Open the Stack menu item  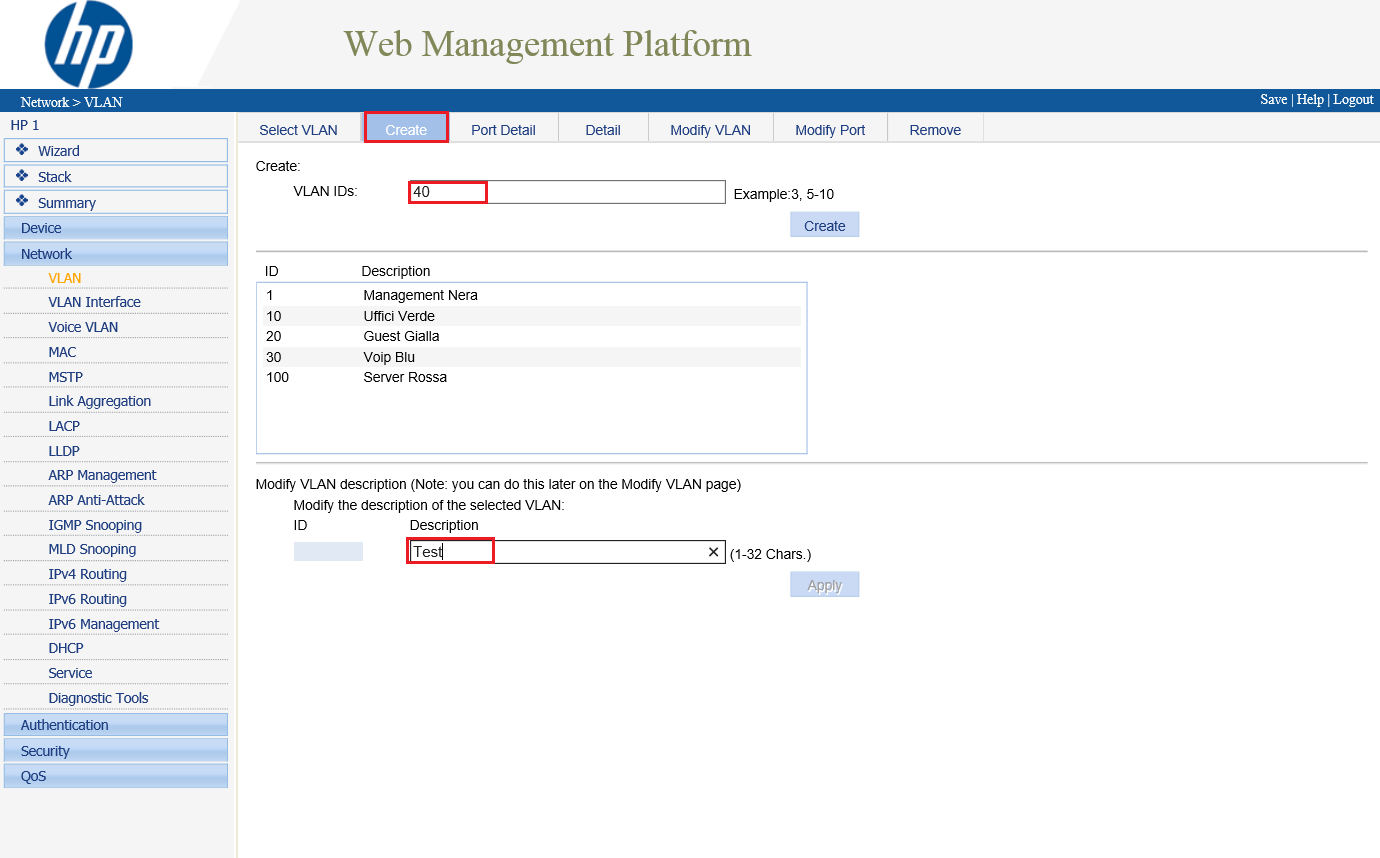(116, 176)
